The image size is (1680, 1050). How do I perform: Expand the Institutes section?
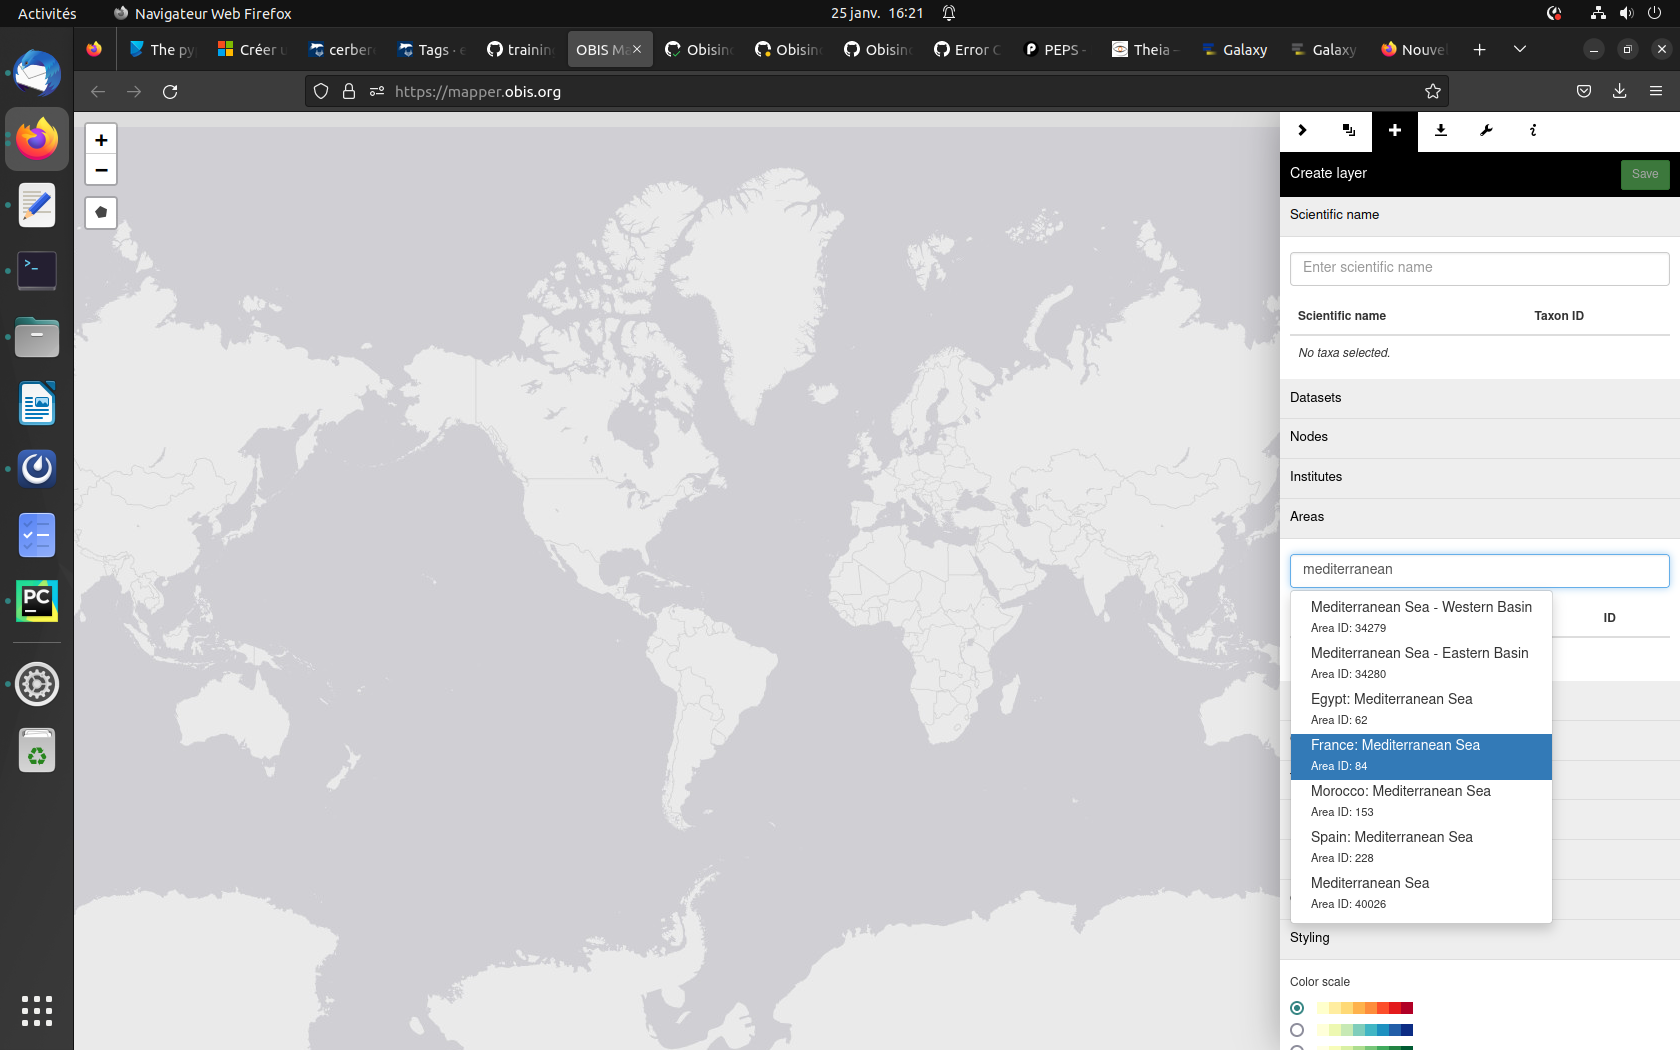[x=1480, y=477]
